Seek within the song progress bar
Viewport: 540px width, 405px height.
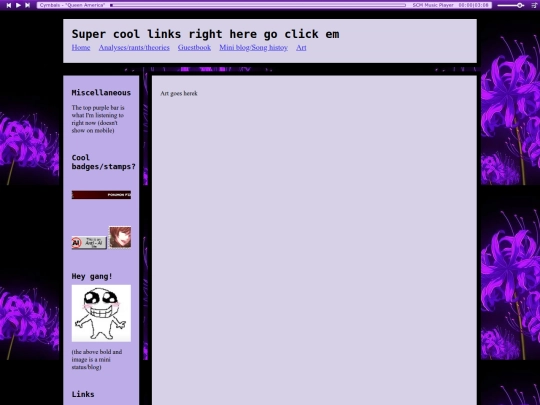(x=258, y=5)
